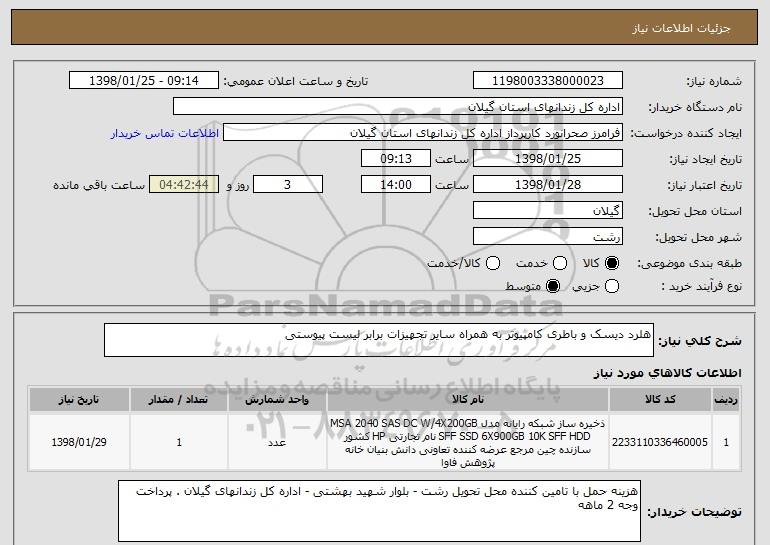Viewport: 770px width, 545px height.
Task: Click the remaining days field showing 3
Action: [x=288, y=185]
